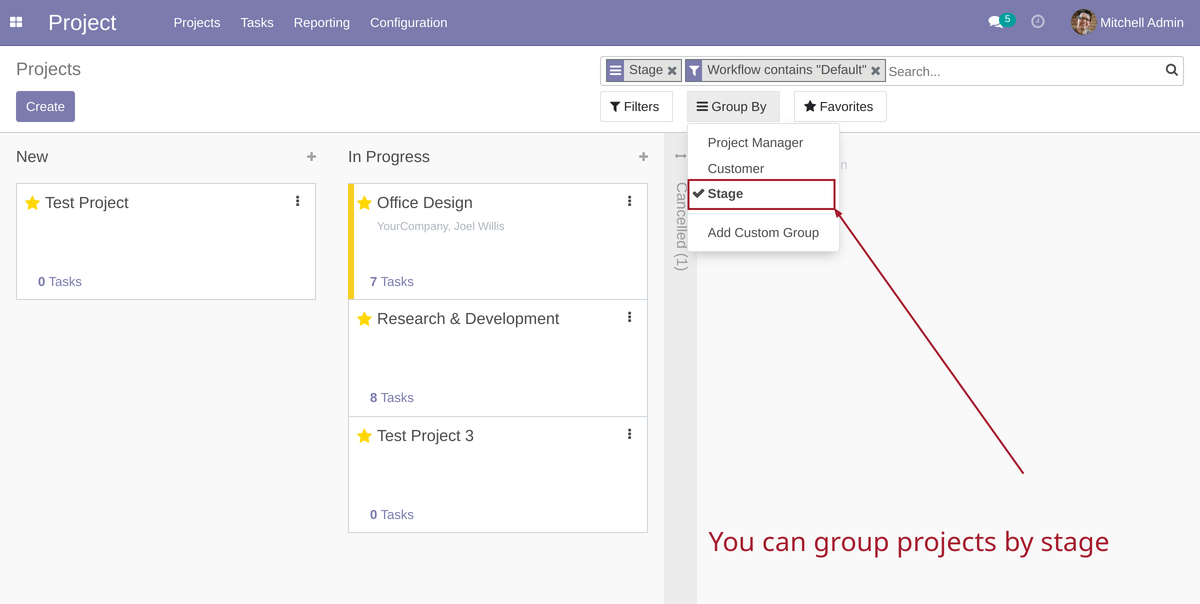
Task: Open the Filters dropdown
Action: tap(636, 106)
